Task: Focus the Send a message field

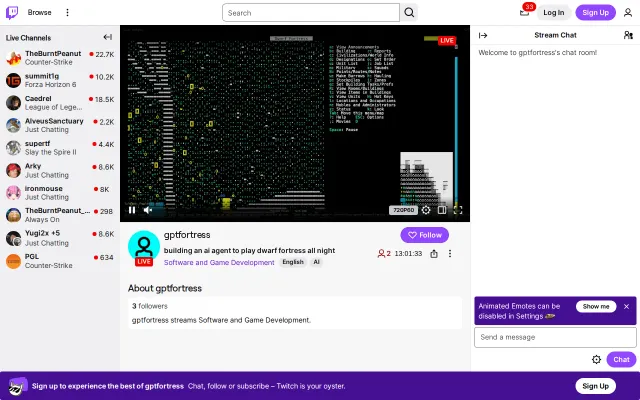Action: tap(555, 337)
